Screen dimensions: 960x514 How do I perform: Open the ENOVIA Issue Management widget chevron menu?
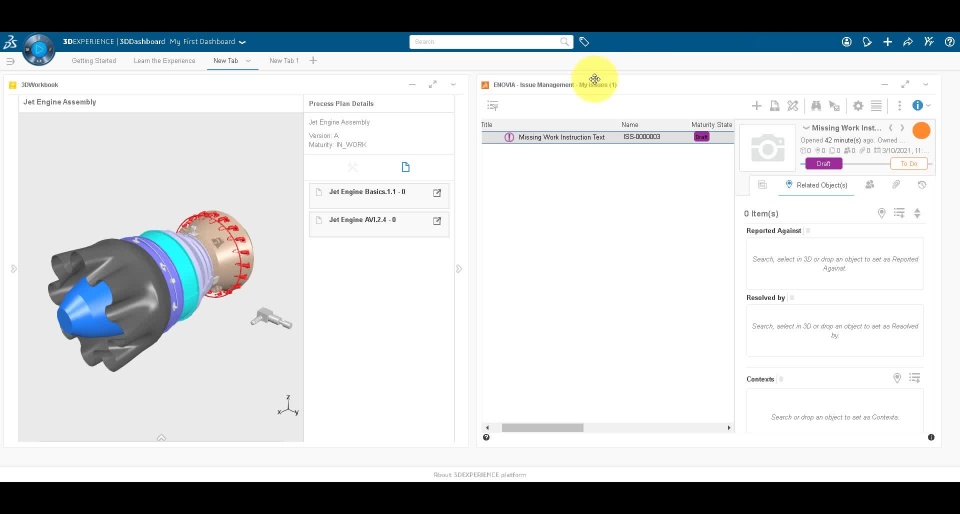[926, 84]
